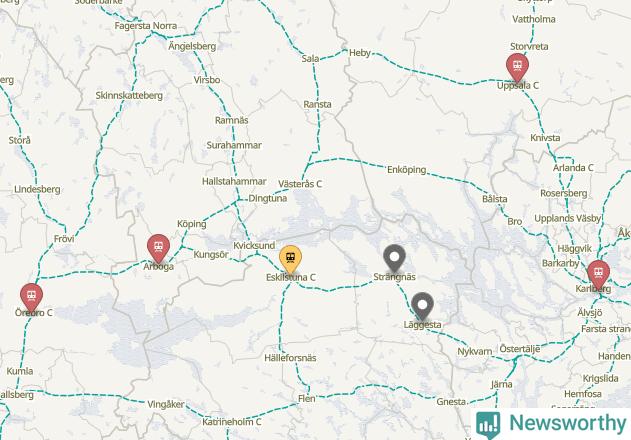Click the Fagersta Norra label
The height and width of the screenshot is (440, 631).
pyautogui.click(x=146, y=26)
